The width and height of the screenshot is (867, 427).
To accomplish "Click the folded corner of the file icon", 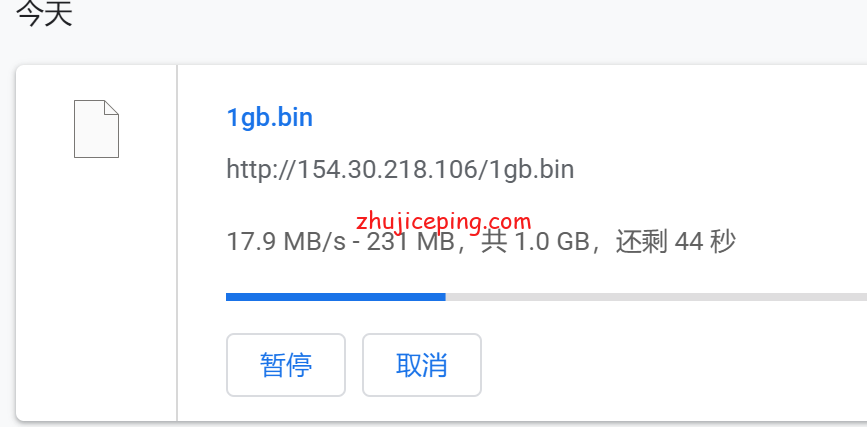I will [112, 107].
